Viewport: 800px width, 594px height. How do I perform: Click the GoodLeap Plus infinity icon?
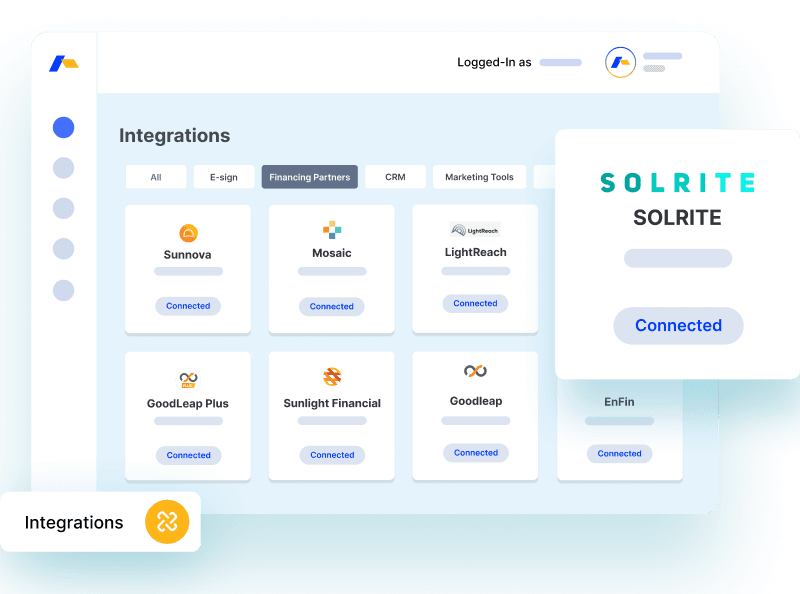coord(188,379)
